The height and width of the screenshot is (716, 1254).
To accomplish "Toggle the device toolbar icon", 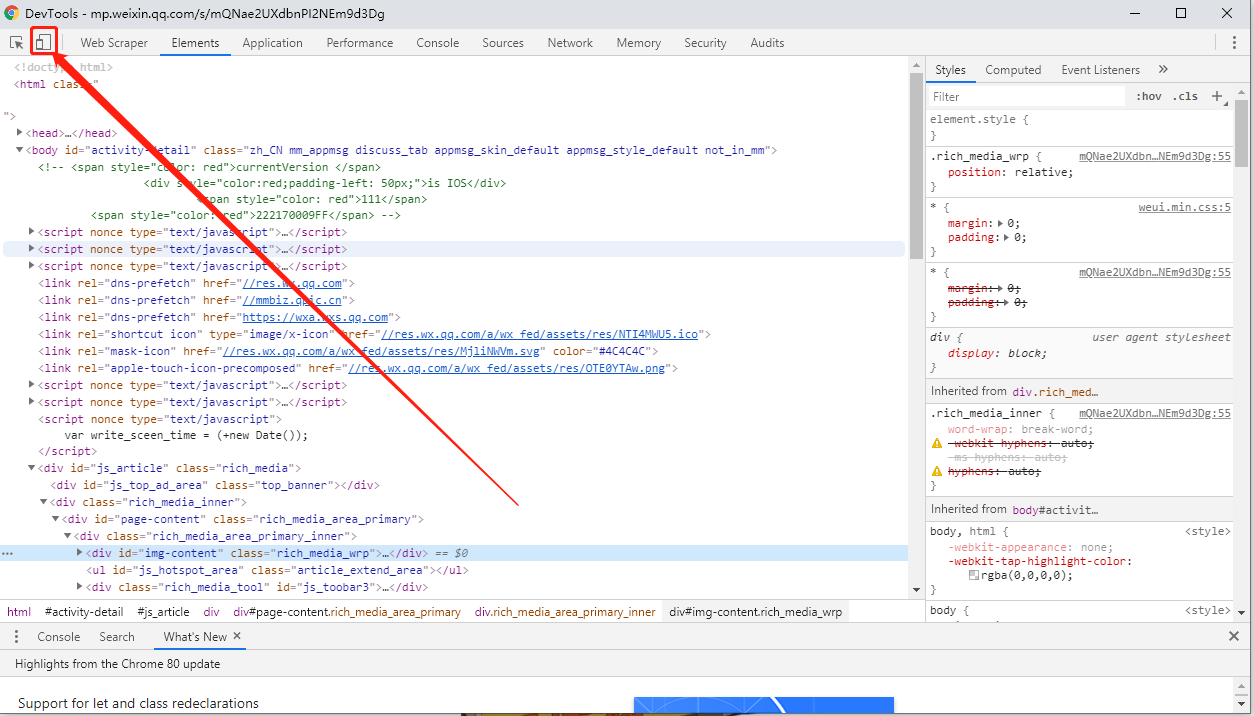I will click(43, 42).
